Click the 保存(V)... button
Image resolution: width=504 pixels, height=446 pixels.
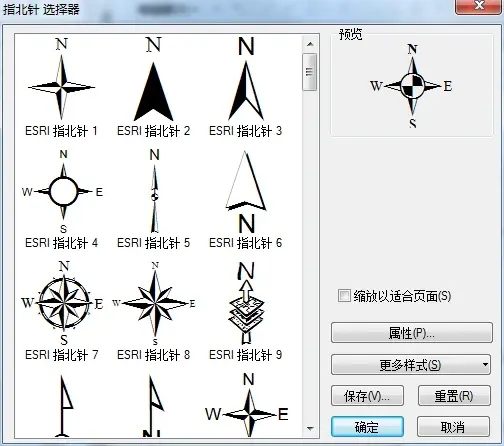point(367,396)
